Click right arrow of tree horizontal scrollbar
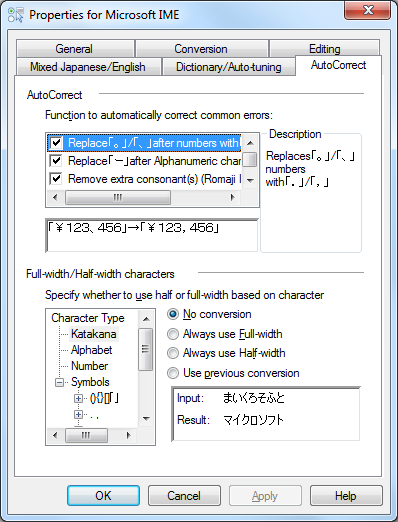The height and width of the screenshot is (522, 398). click(x=129, y=435)
